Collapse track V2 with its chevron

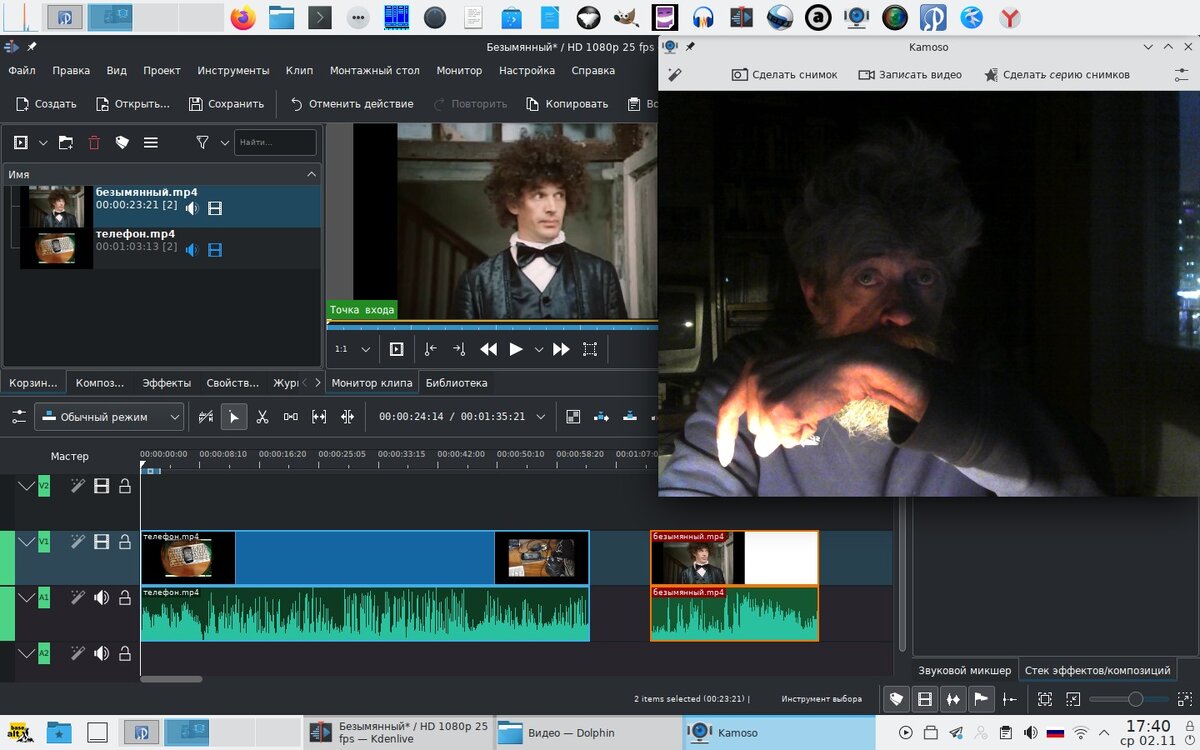(x=27, y=486)
